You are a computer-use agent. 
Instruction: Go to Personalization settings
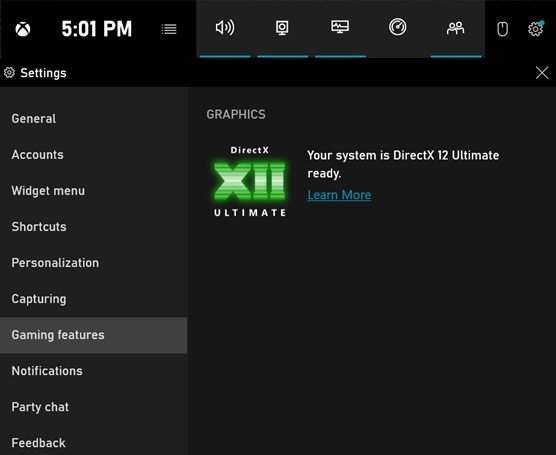coord(94,263)
